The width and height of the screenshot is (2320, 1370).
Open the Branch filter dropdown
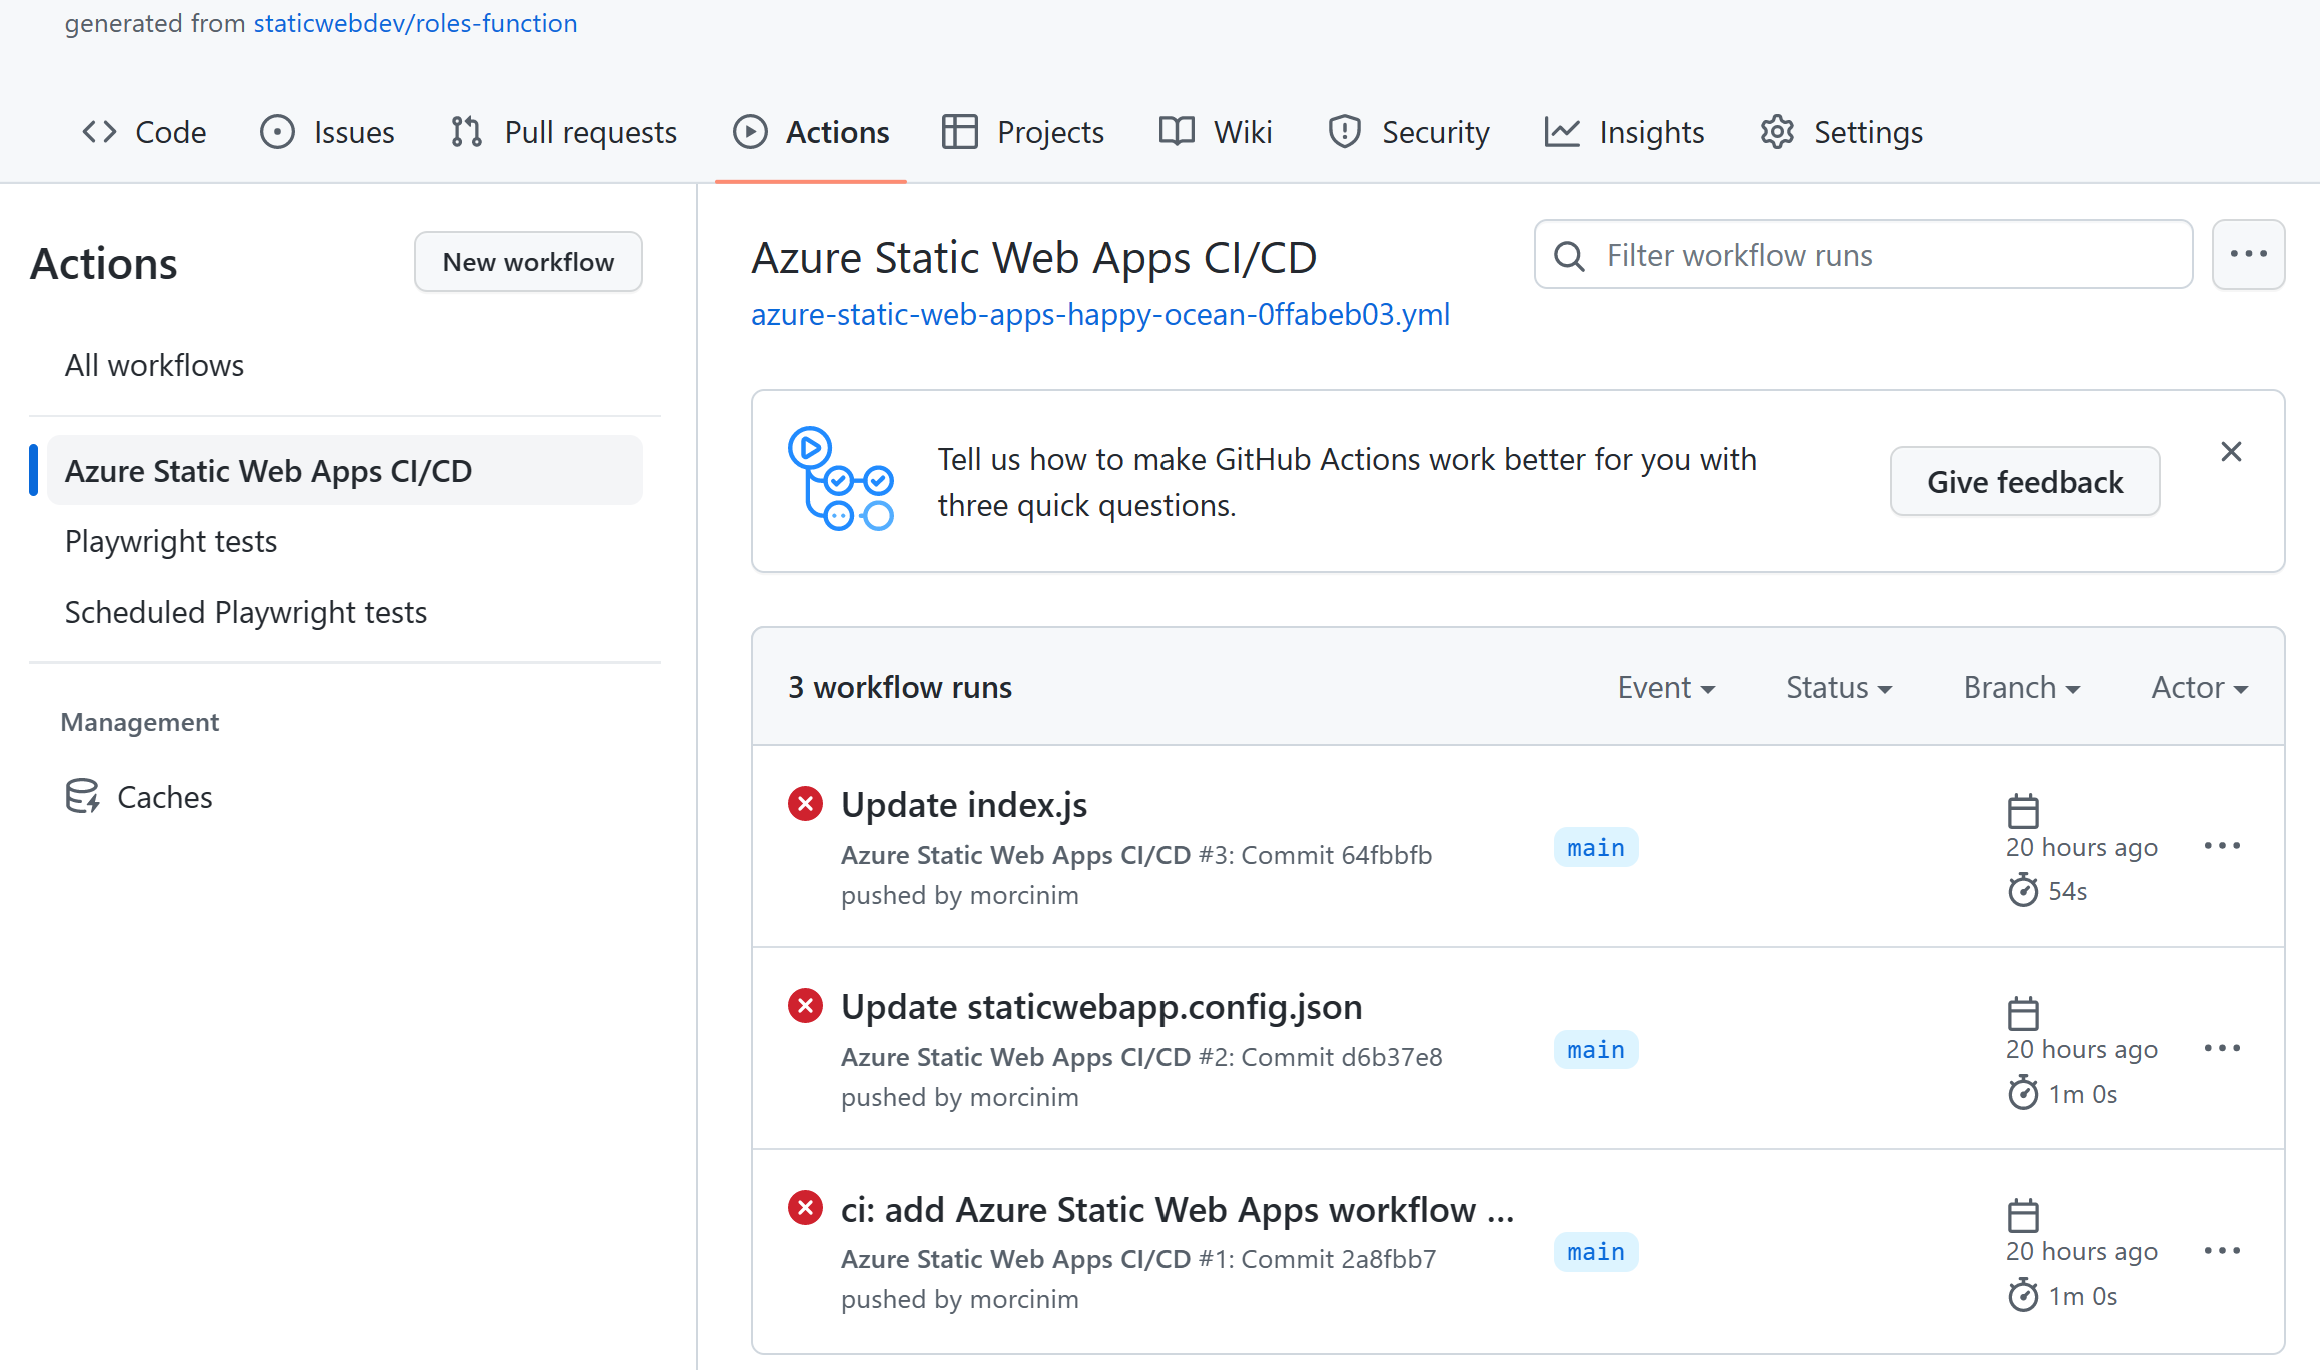pos(2020,687)
